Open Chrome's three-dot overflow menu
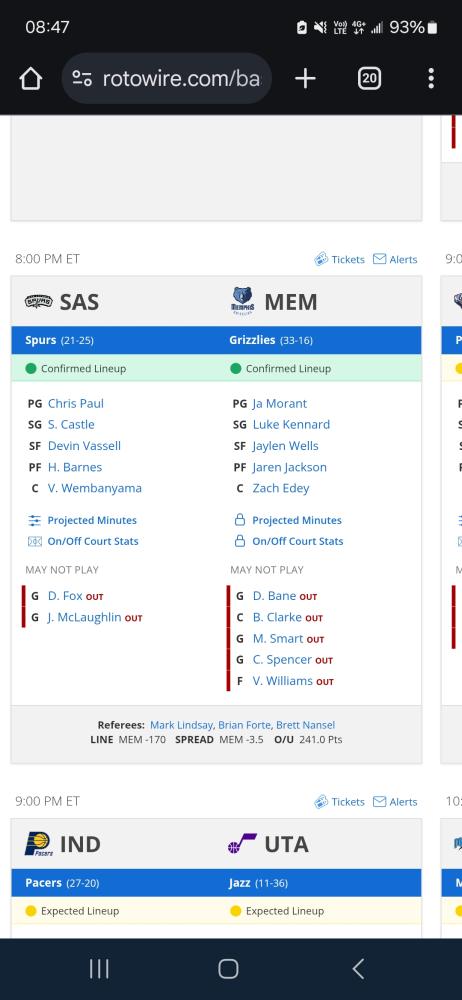Screen dimensions: 462x1000 click(431, 79)
